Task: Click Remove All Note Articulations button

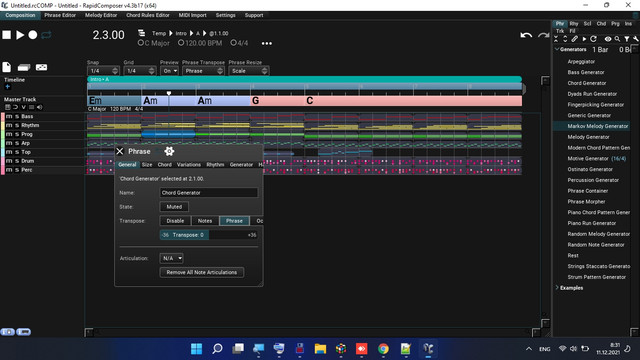Action: coord(202,272)
